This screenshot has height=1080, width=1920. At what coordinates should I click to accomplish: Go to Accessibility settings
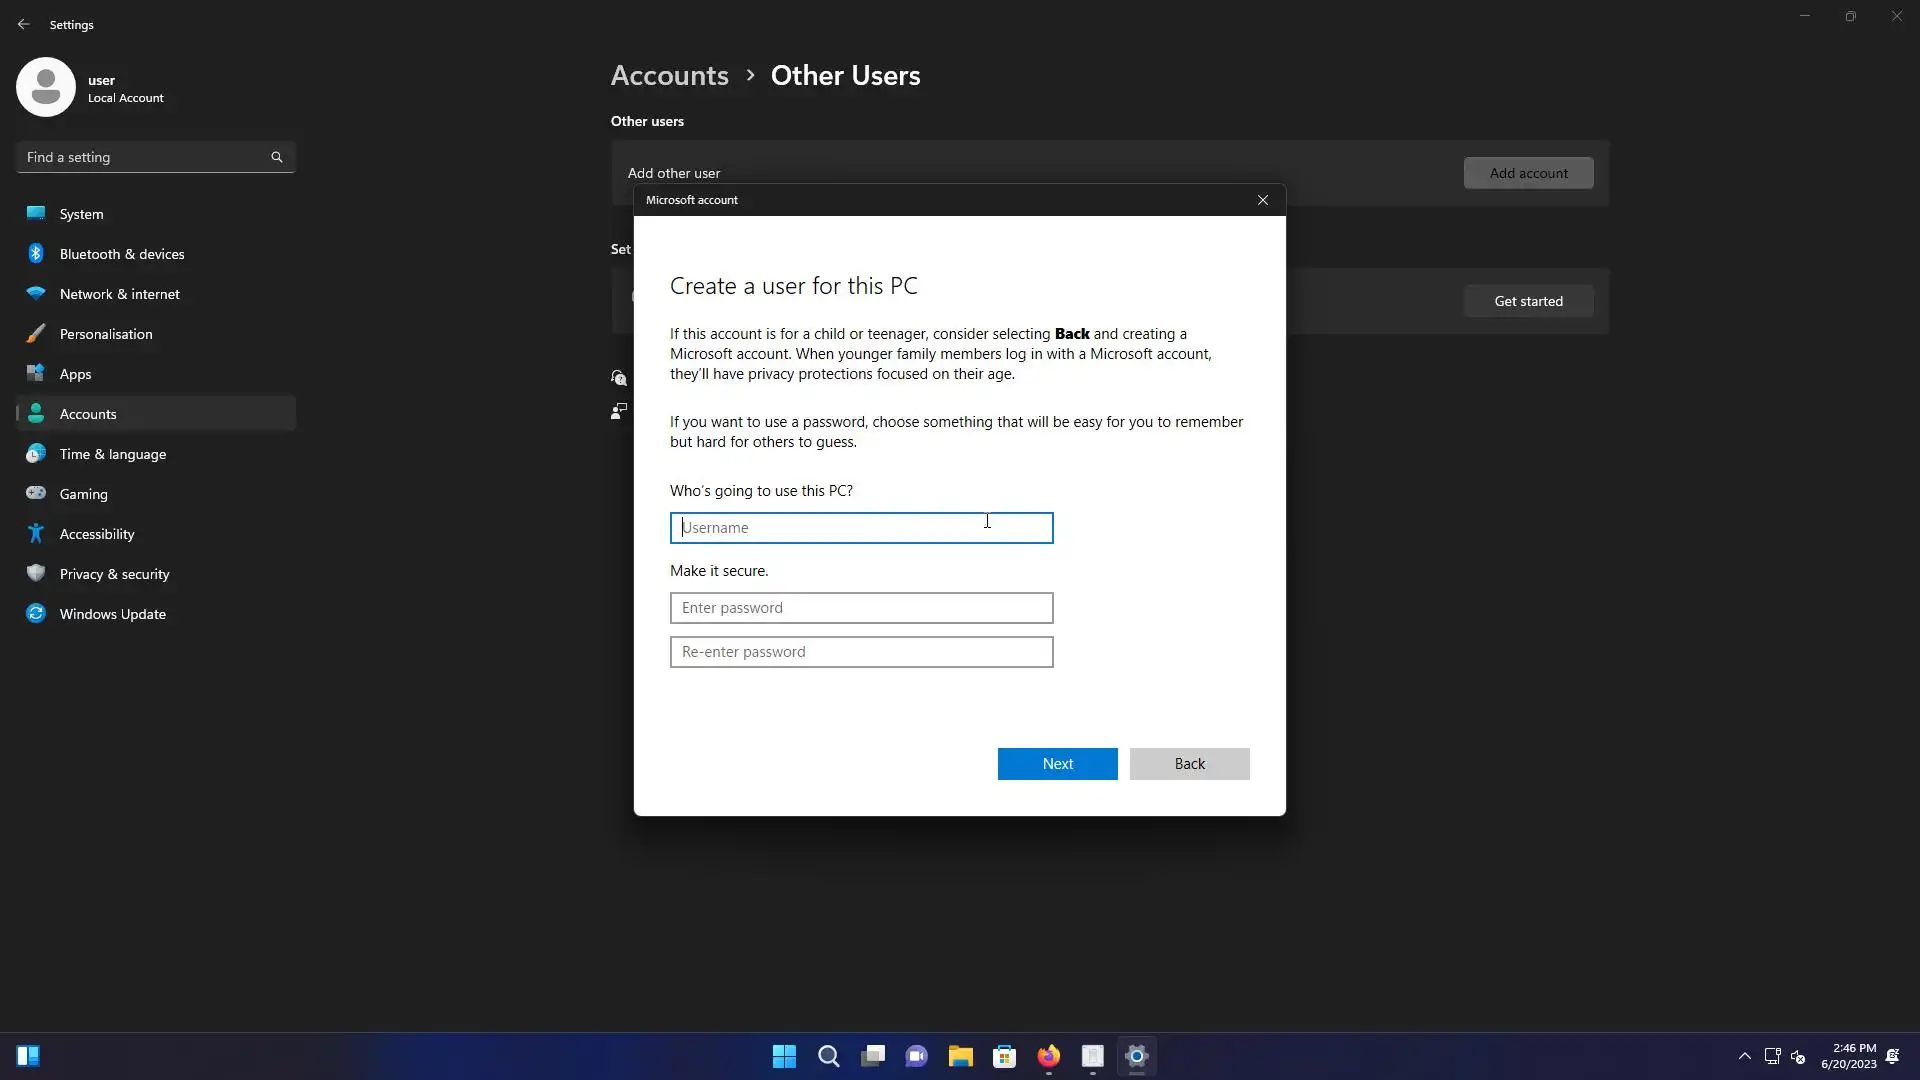coord(96,534)
